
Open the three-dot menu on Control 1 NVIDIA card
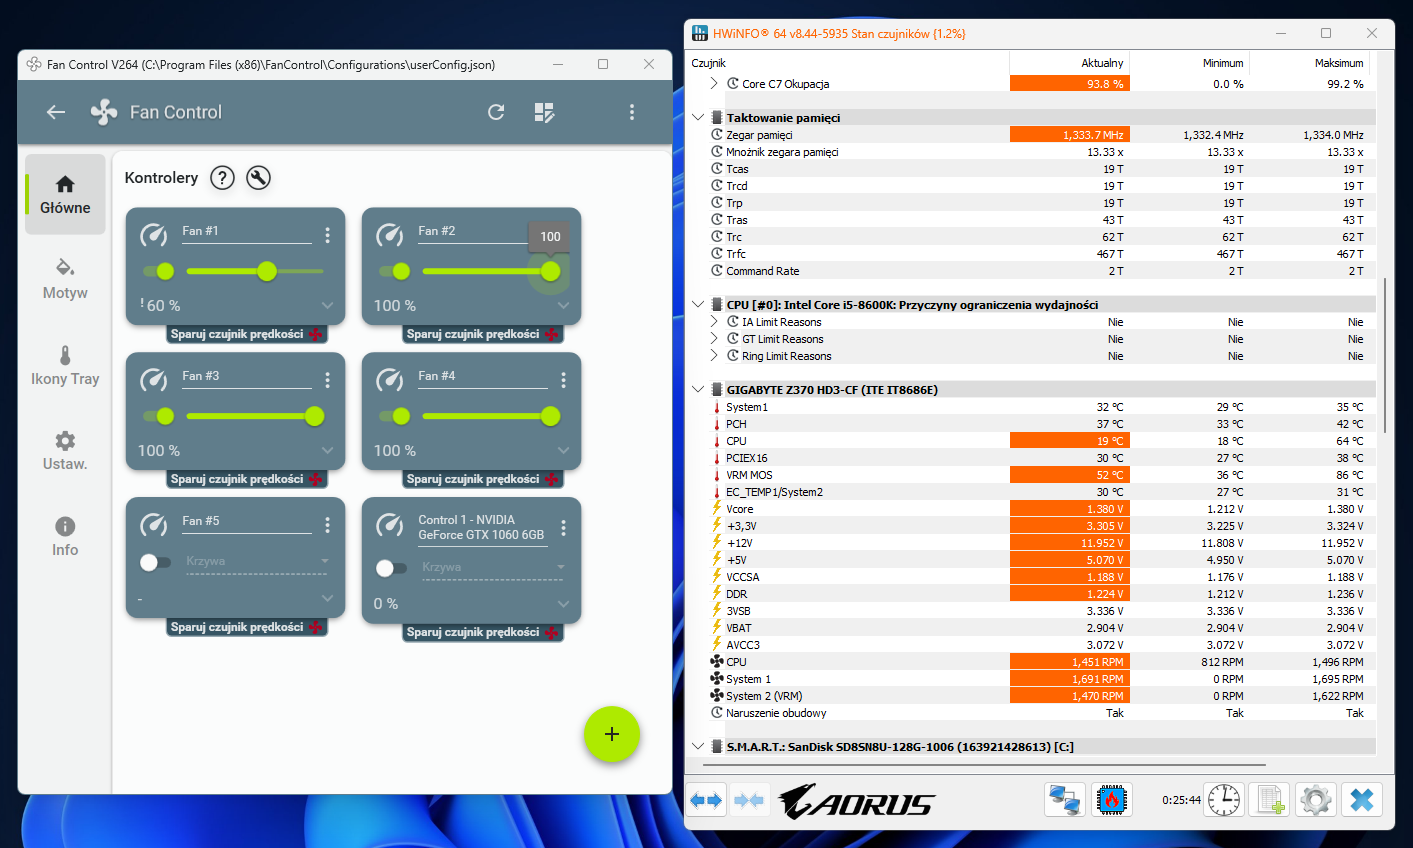pyautogui.click(x=563, y=527)
